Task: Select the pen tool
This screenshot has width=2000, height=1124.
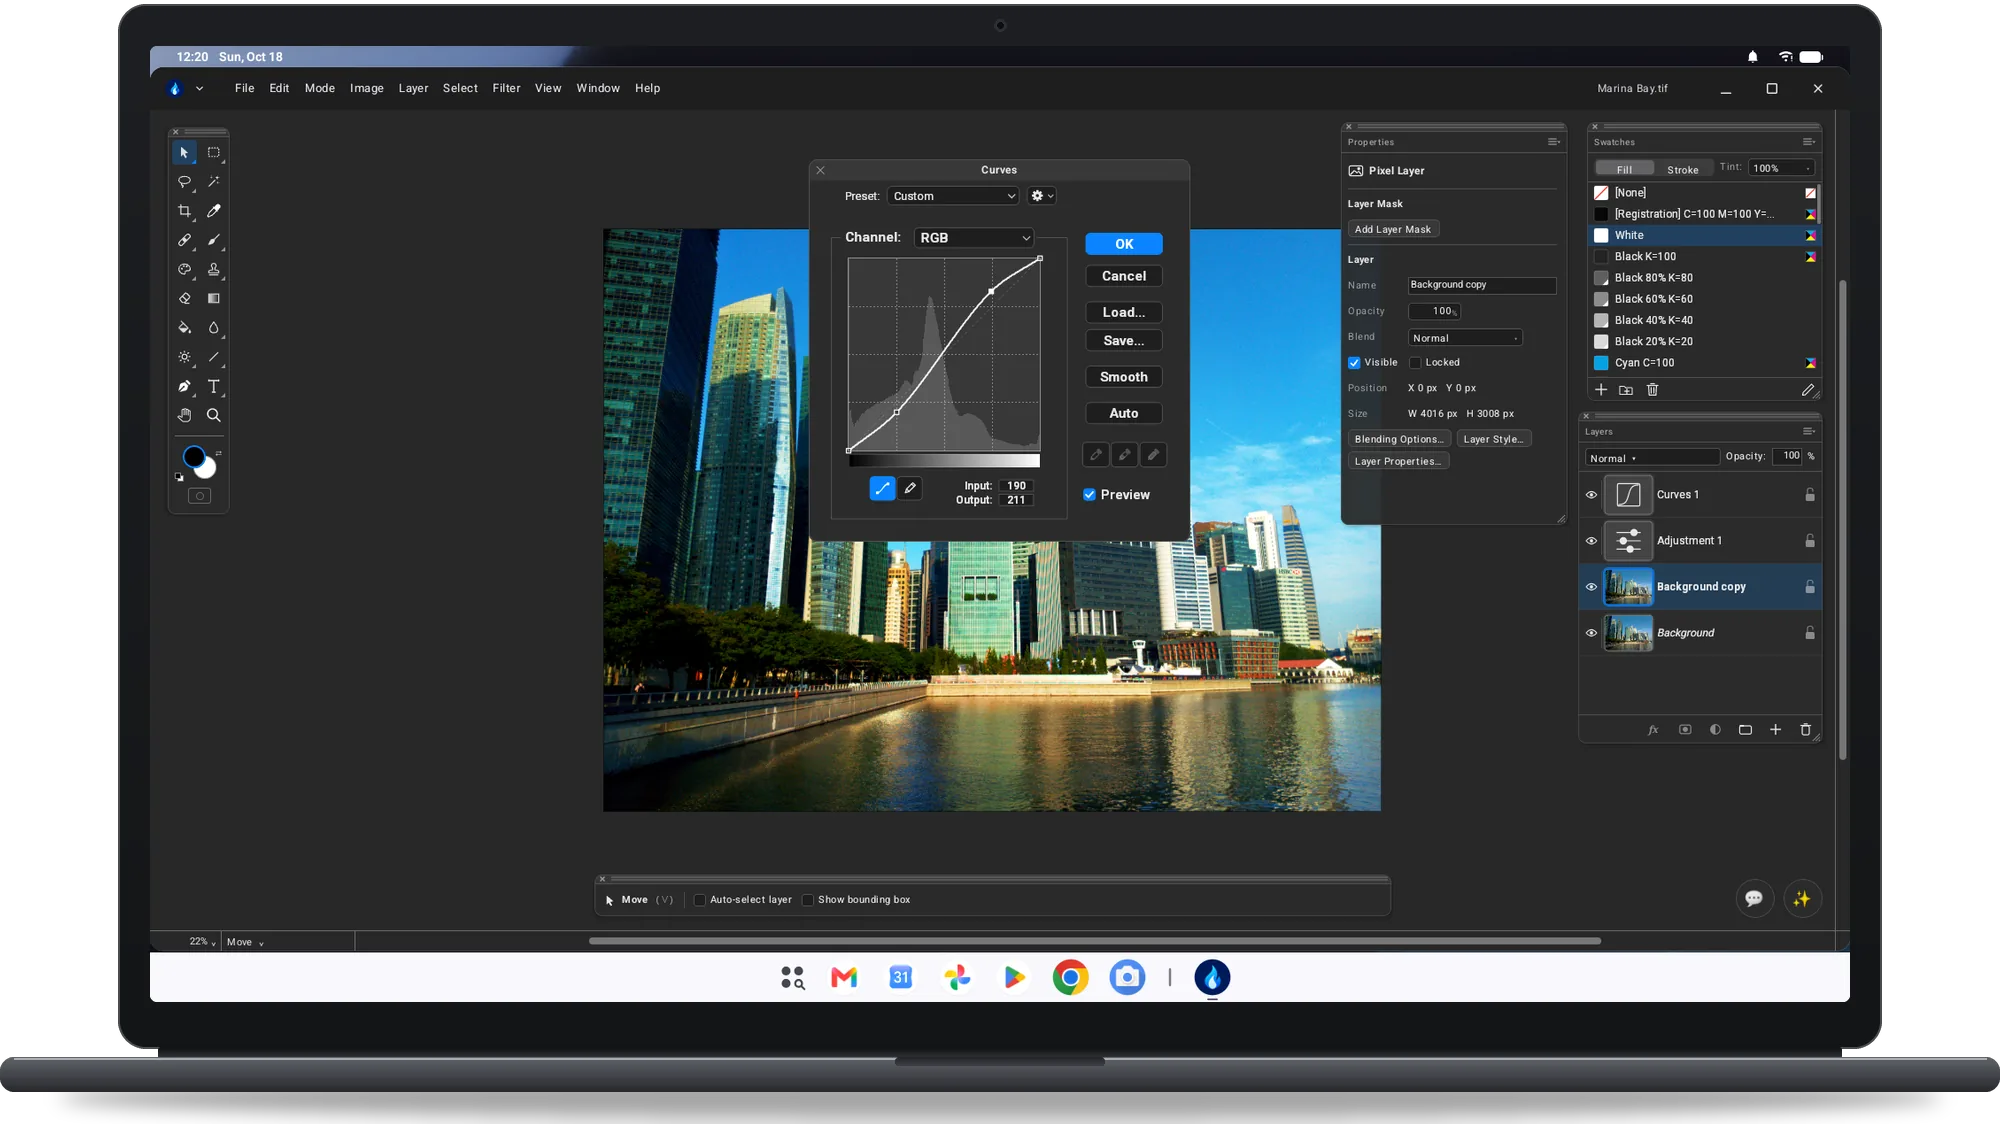Action: (185, 386)
